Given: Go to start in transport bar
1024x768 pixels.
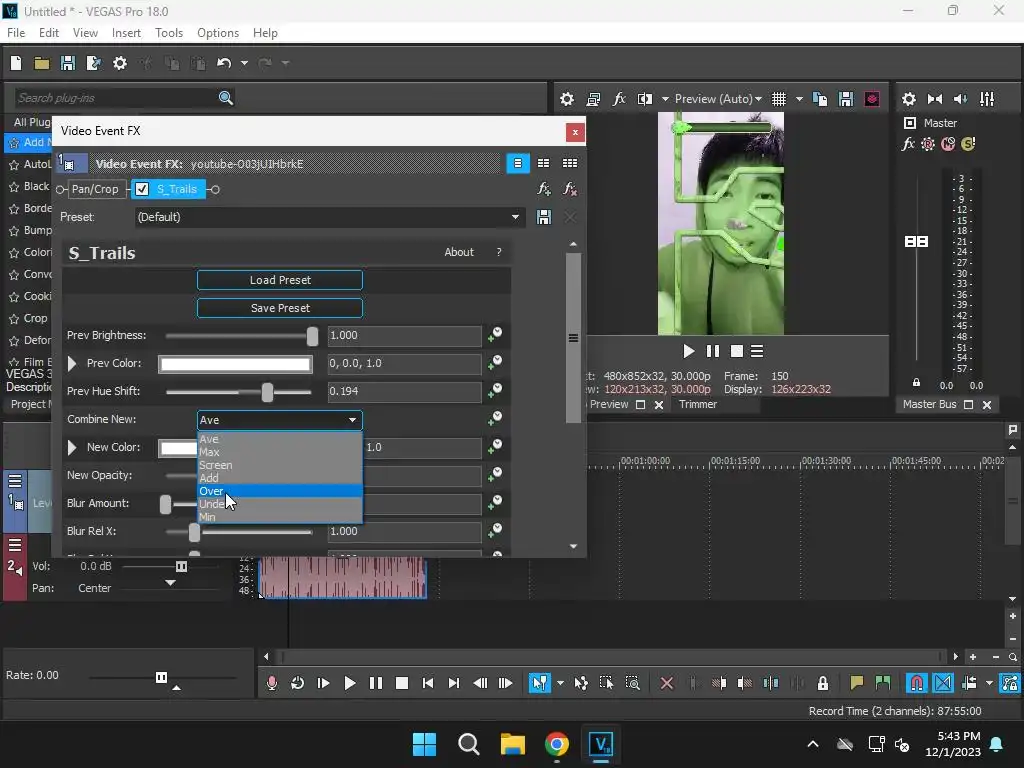Looking at the screenshot, I should [428, 683].
